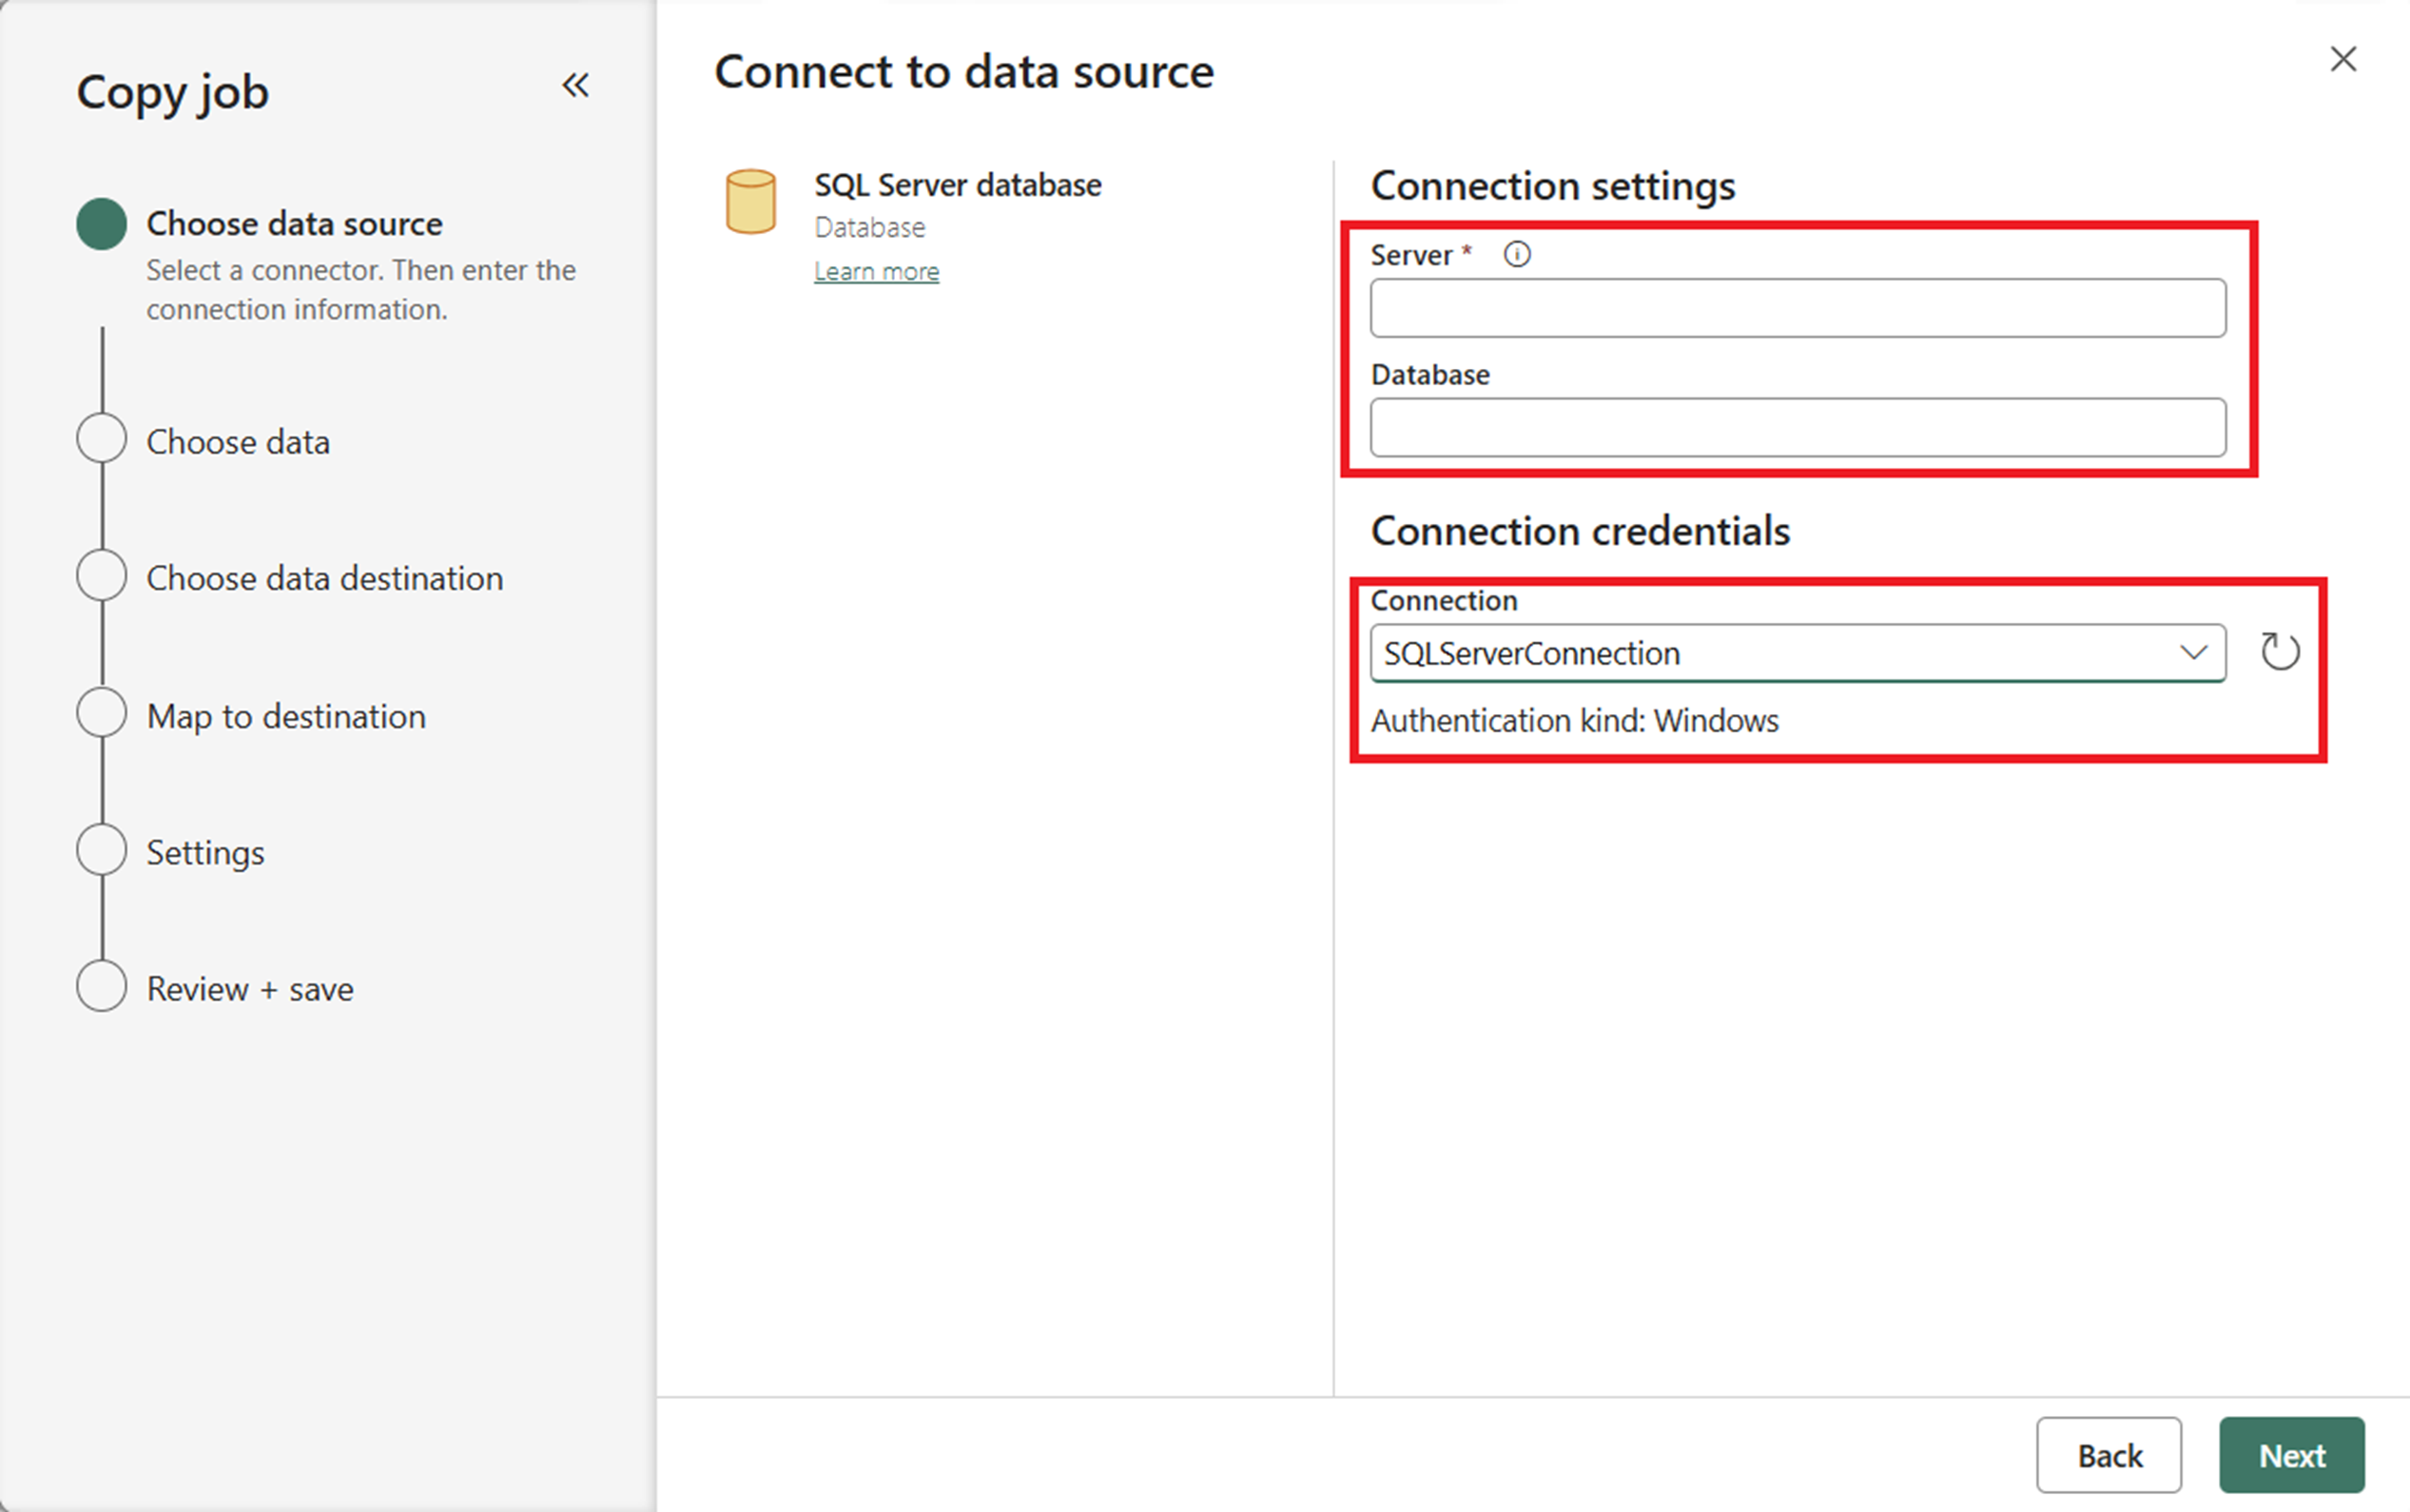Focus the Server input field

pyautogui.click(x=1797, y=308)
